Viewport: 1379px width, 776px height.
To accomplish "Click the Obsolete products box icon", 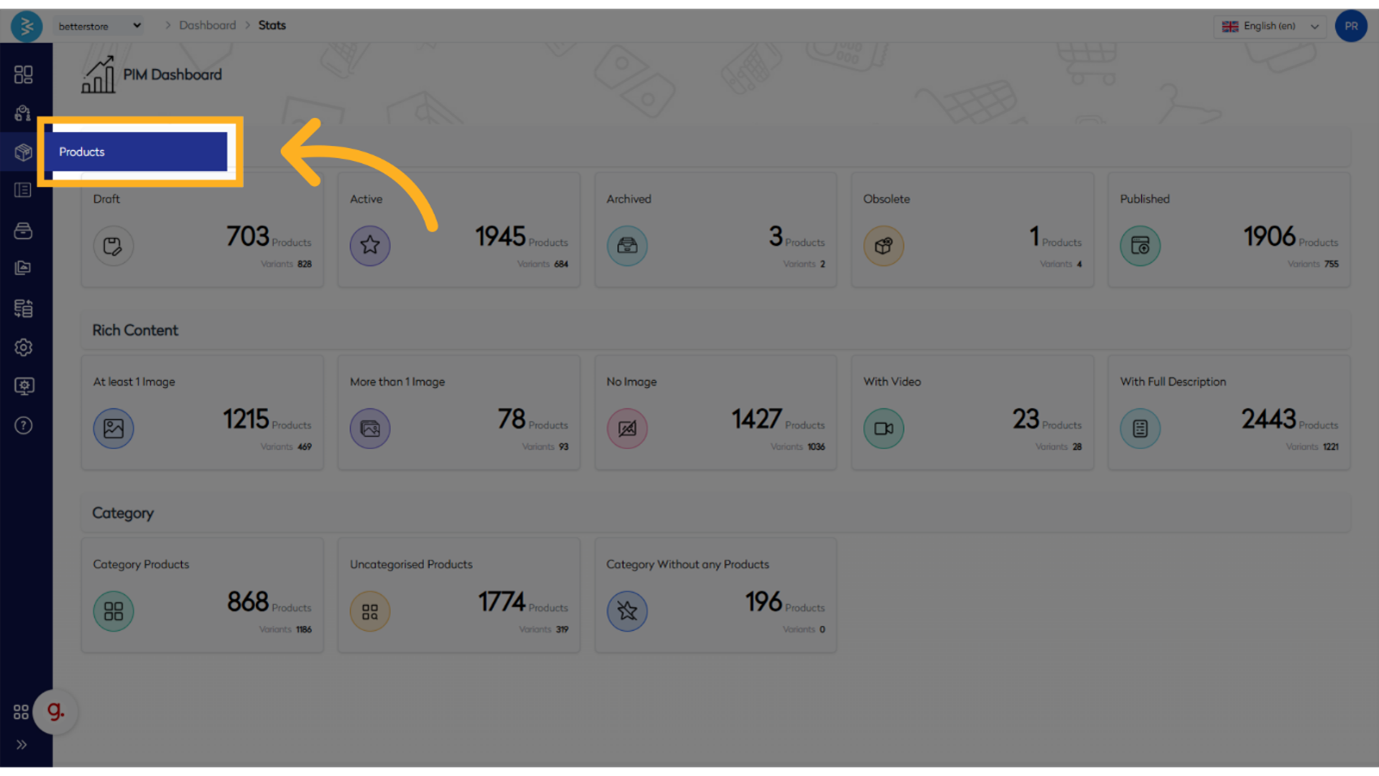I will coord(883,246).
